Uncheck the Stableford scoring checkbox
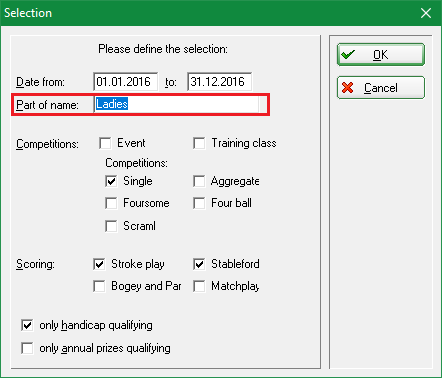The width and height of the screenshot is (442, 378). point(199,264)
